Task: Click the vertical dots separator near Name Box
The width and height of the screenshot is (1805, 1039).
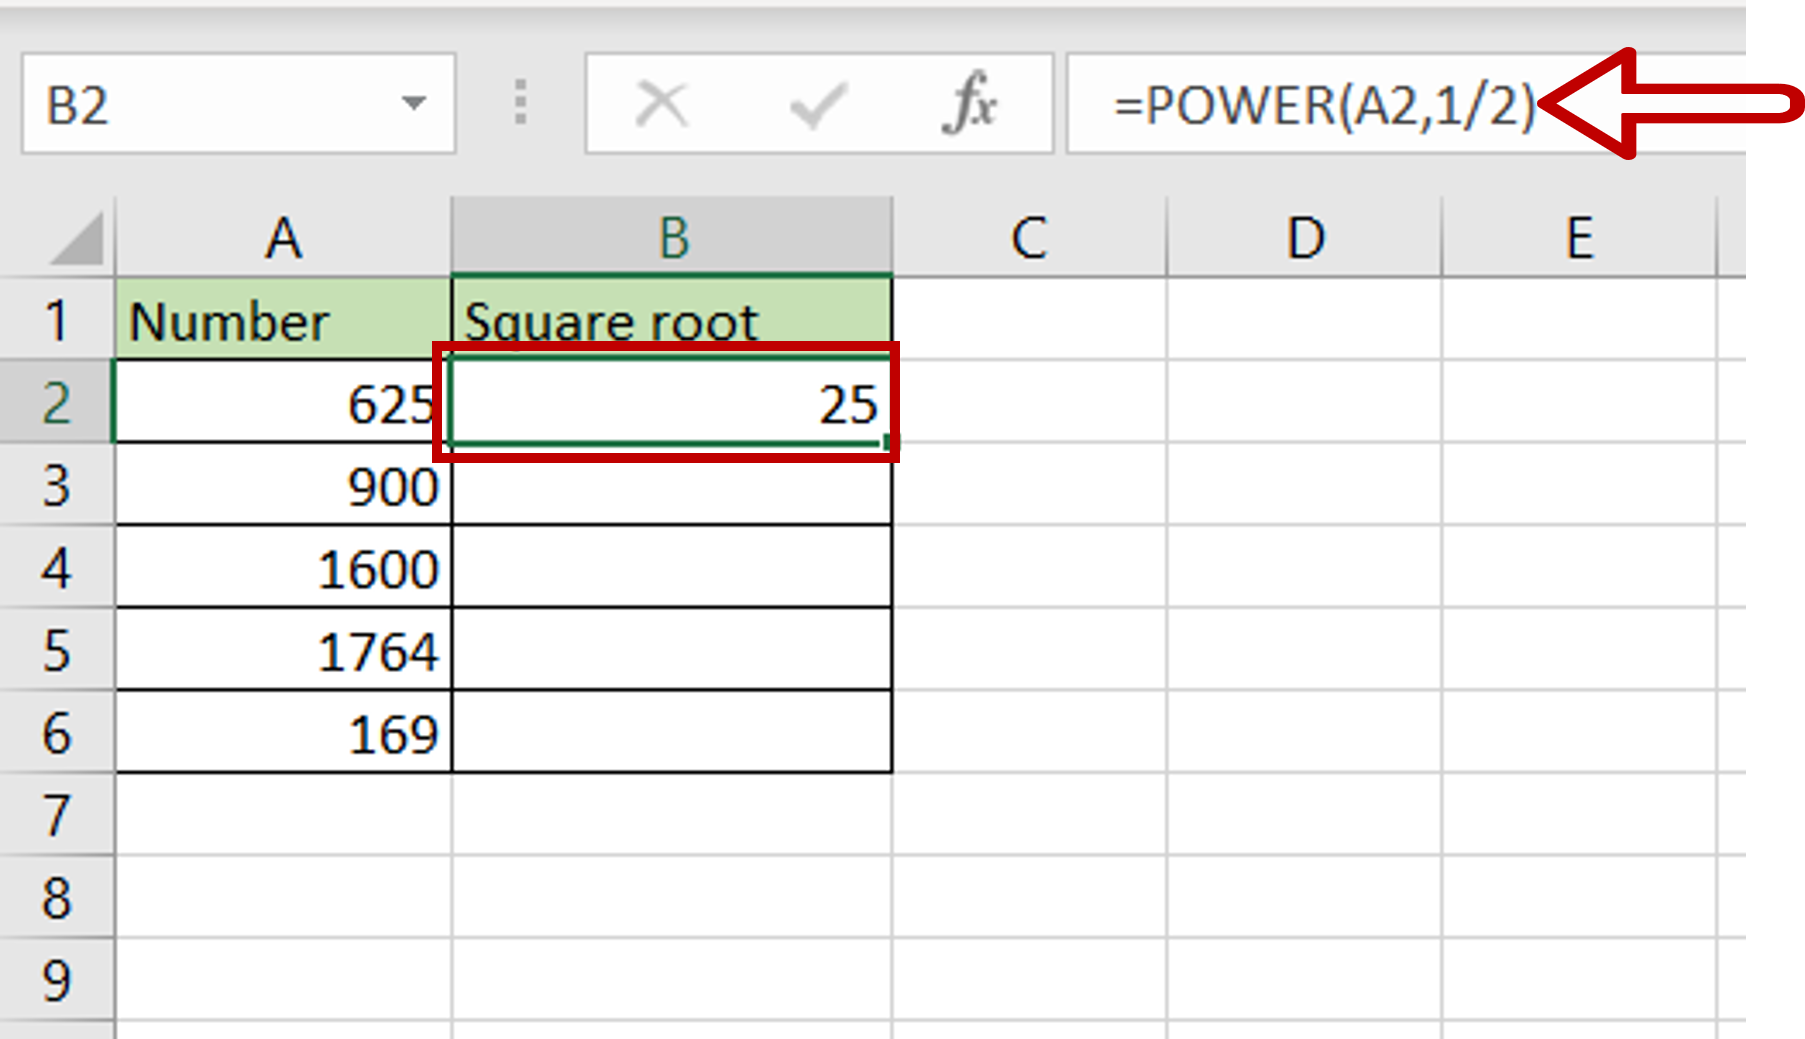Action: click(x=521, y=103)
